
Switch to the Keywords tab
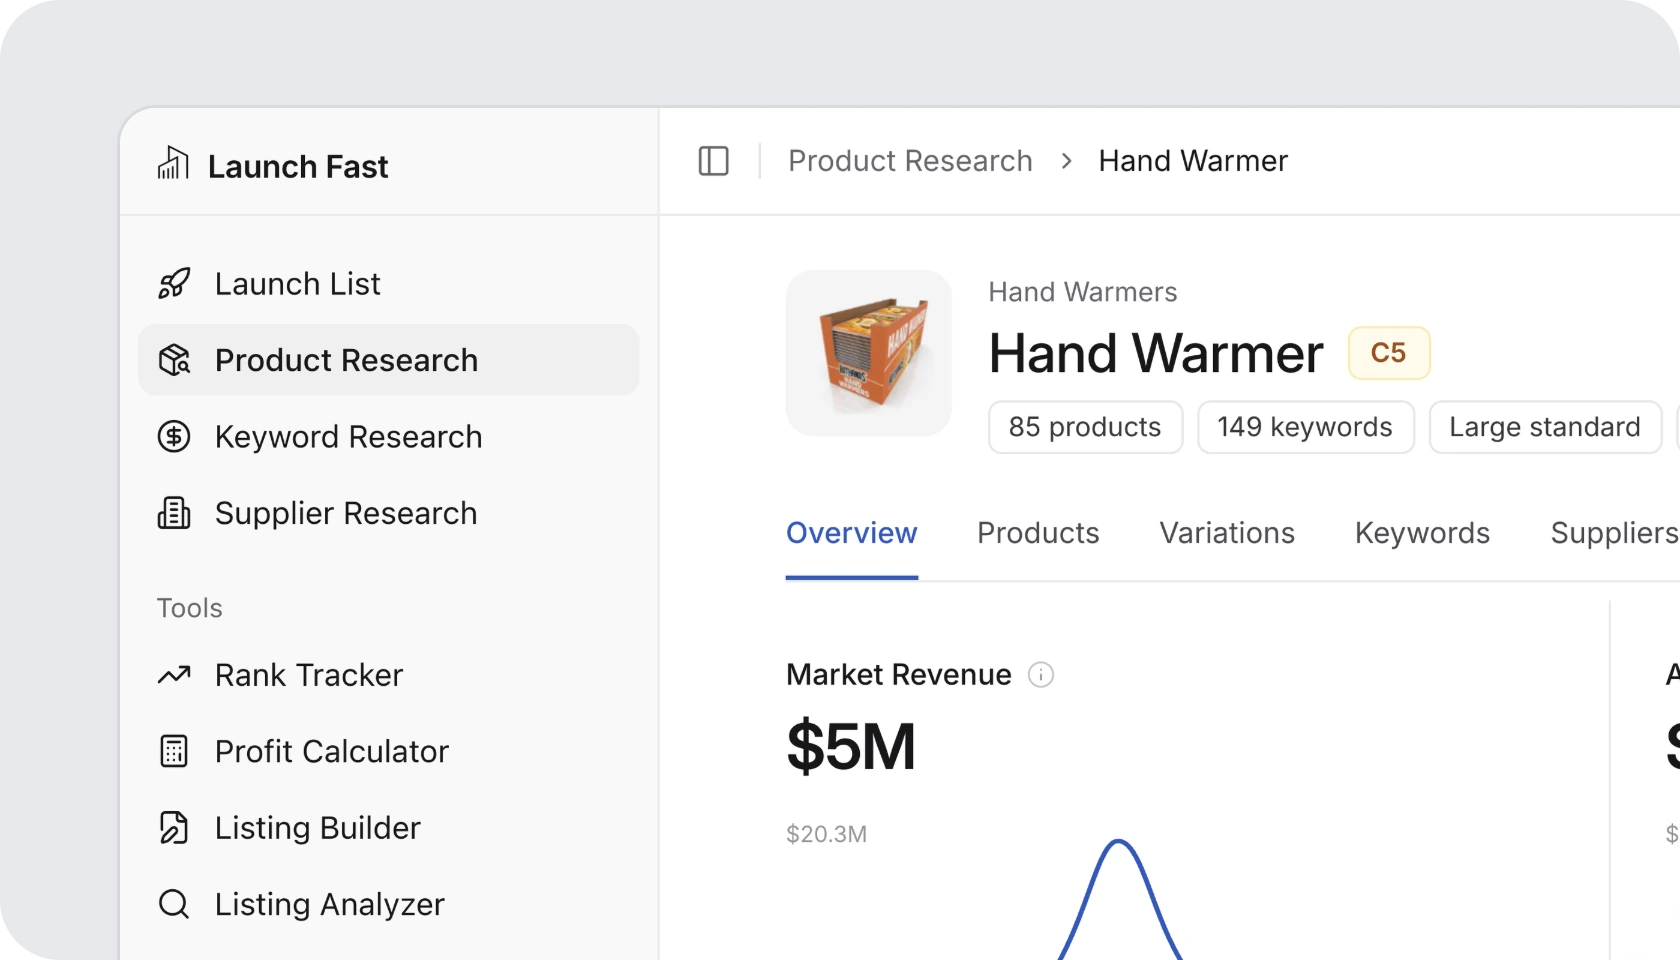click(1422, 533)
